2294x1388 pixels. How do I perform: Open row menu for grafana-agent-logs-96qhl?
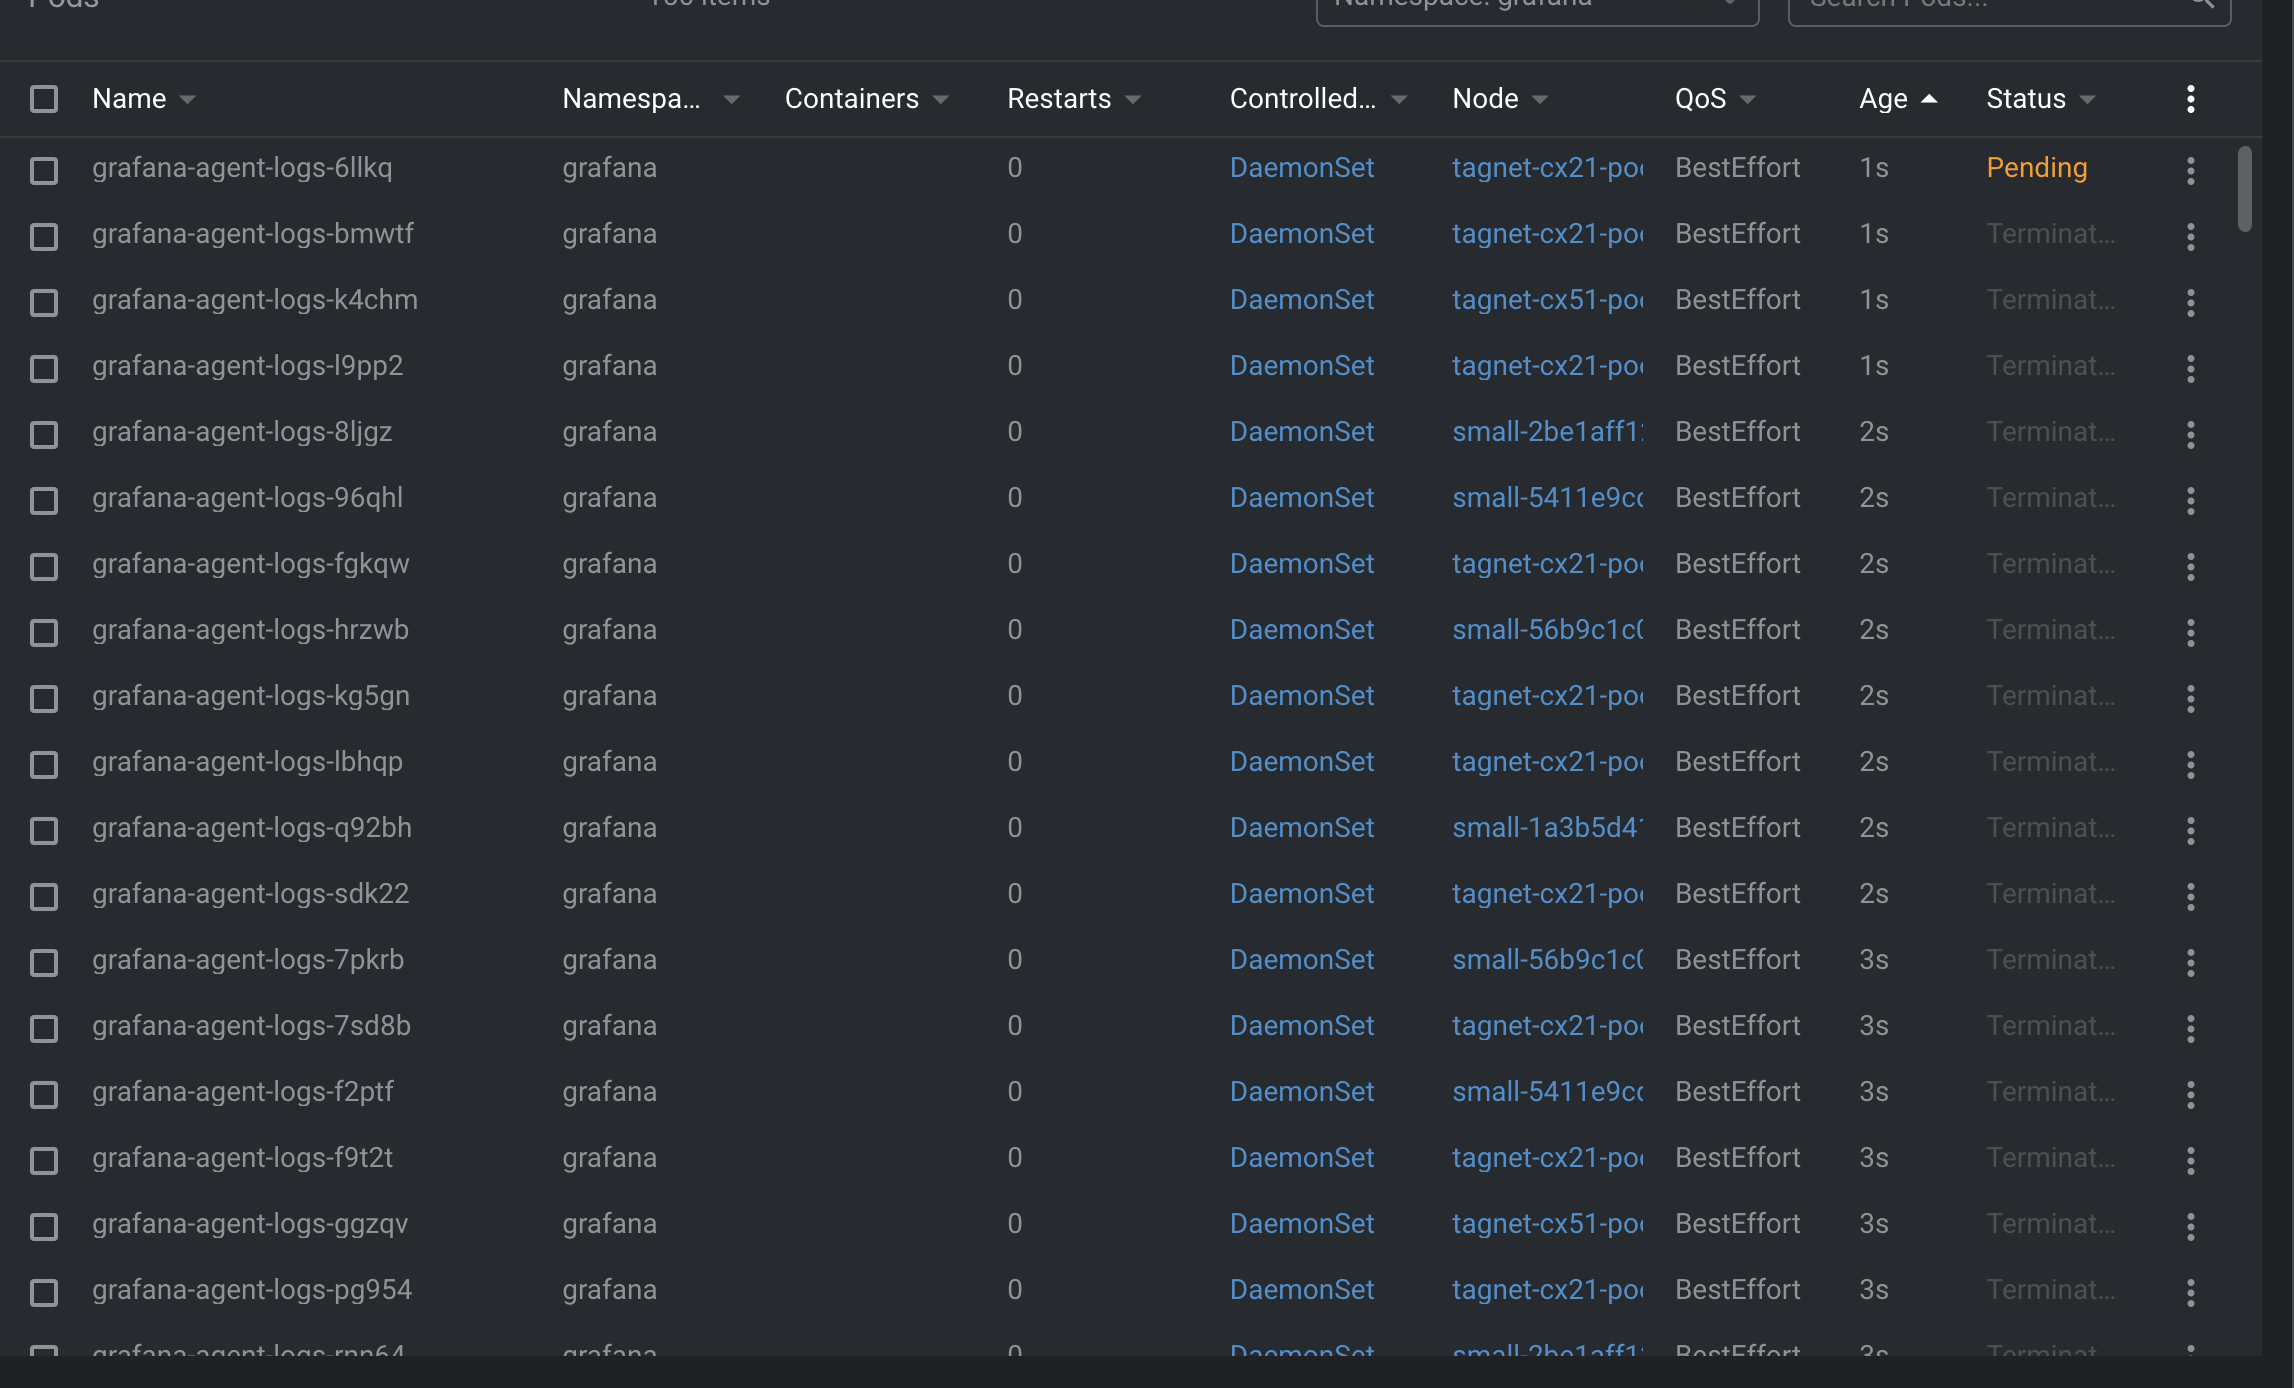coord(2190,499)
